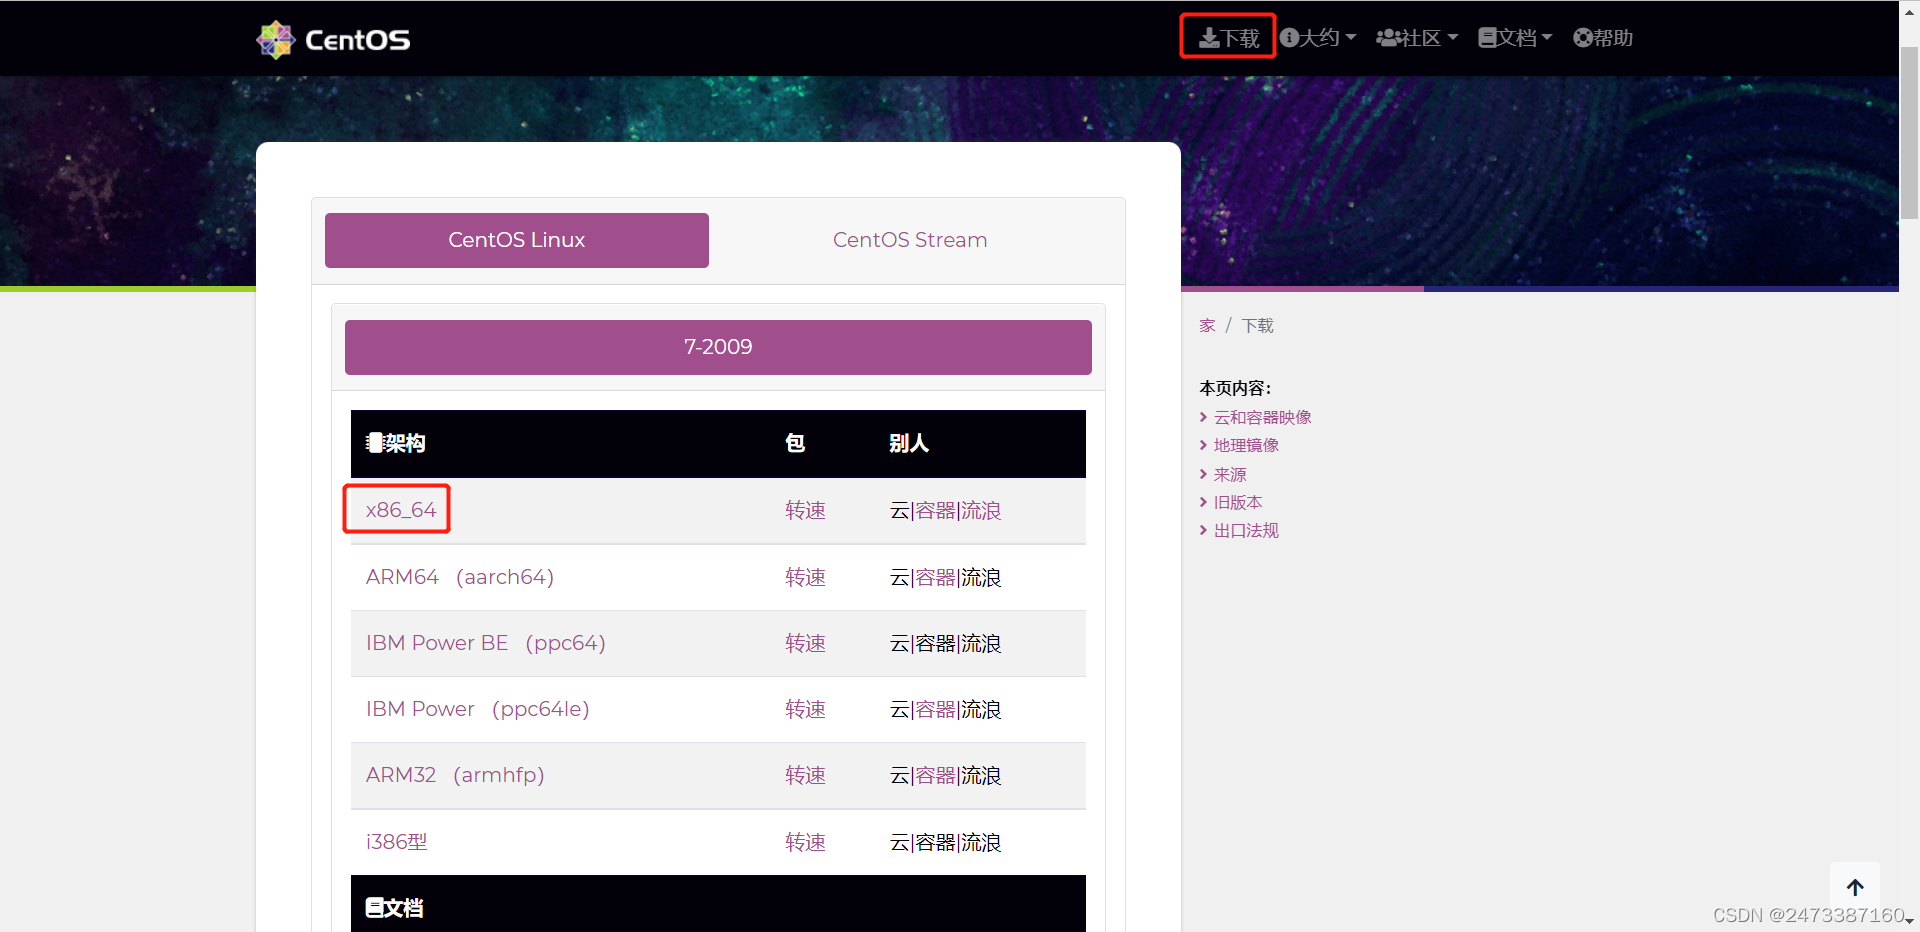Click 流浪 vagrant link in x86_64 row

click(x=981, y=511)
